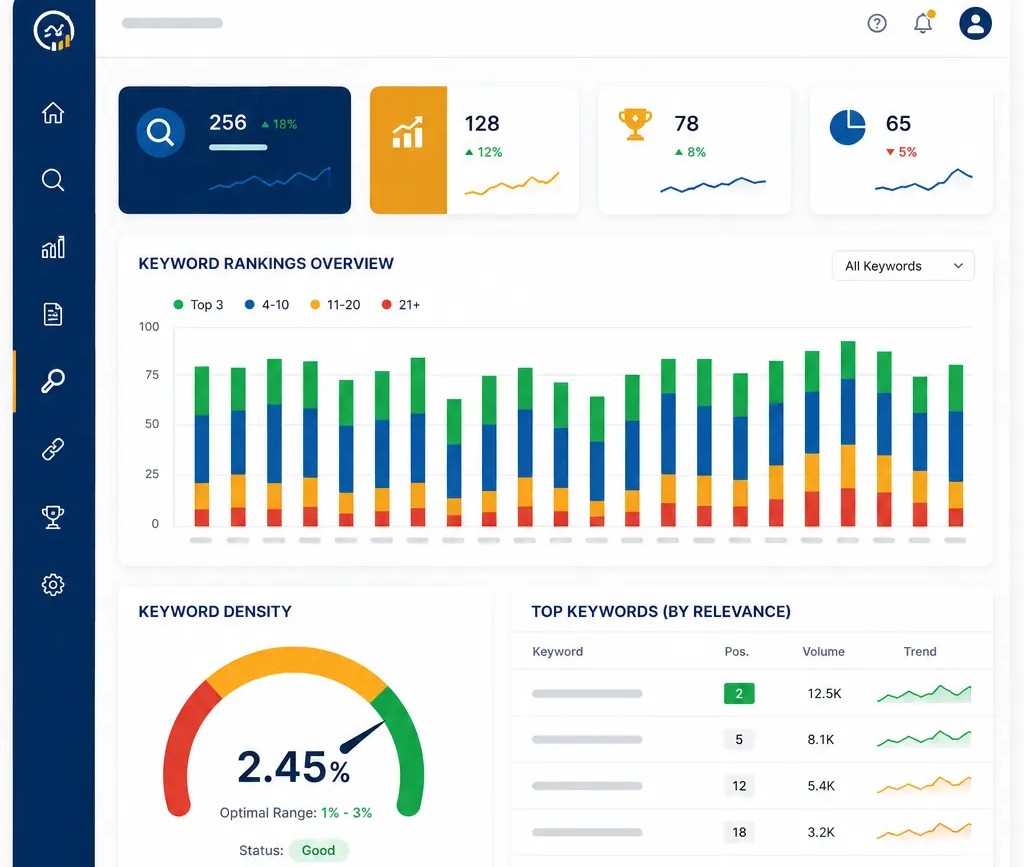The width and height of the screenshot is (1024, 867).
Task: Click the position 5 badge
Action: pyautogui.click(x=739, y=740)
